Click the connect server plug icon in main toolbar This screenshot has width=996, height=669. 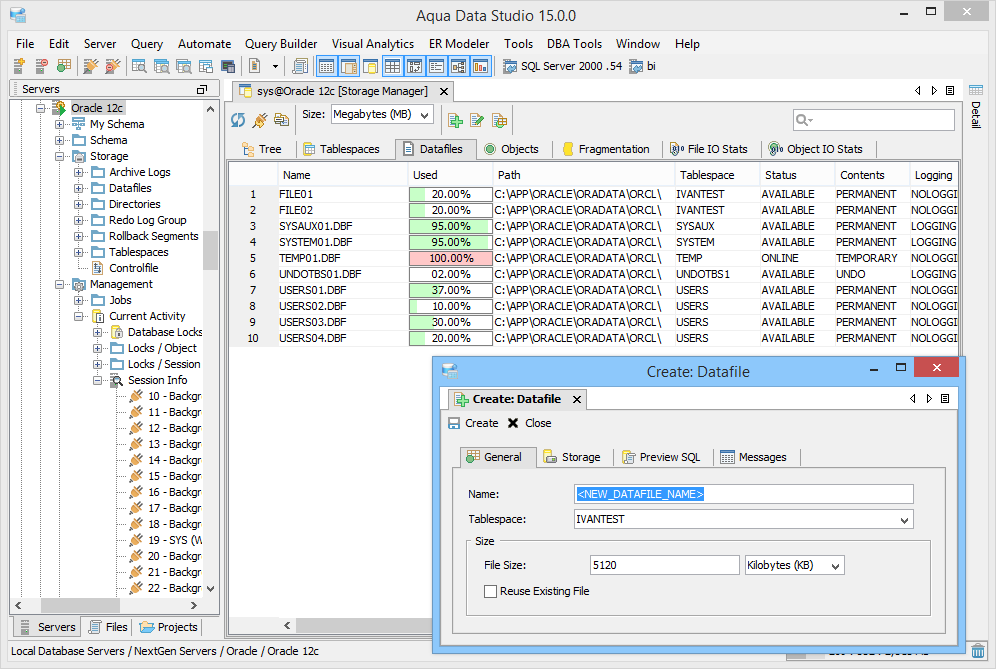[91, 66]
